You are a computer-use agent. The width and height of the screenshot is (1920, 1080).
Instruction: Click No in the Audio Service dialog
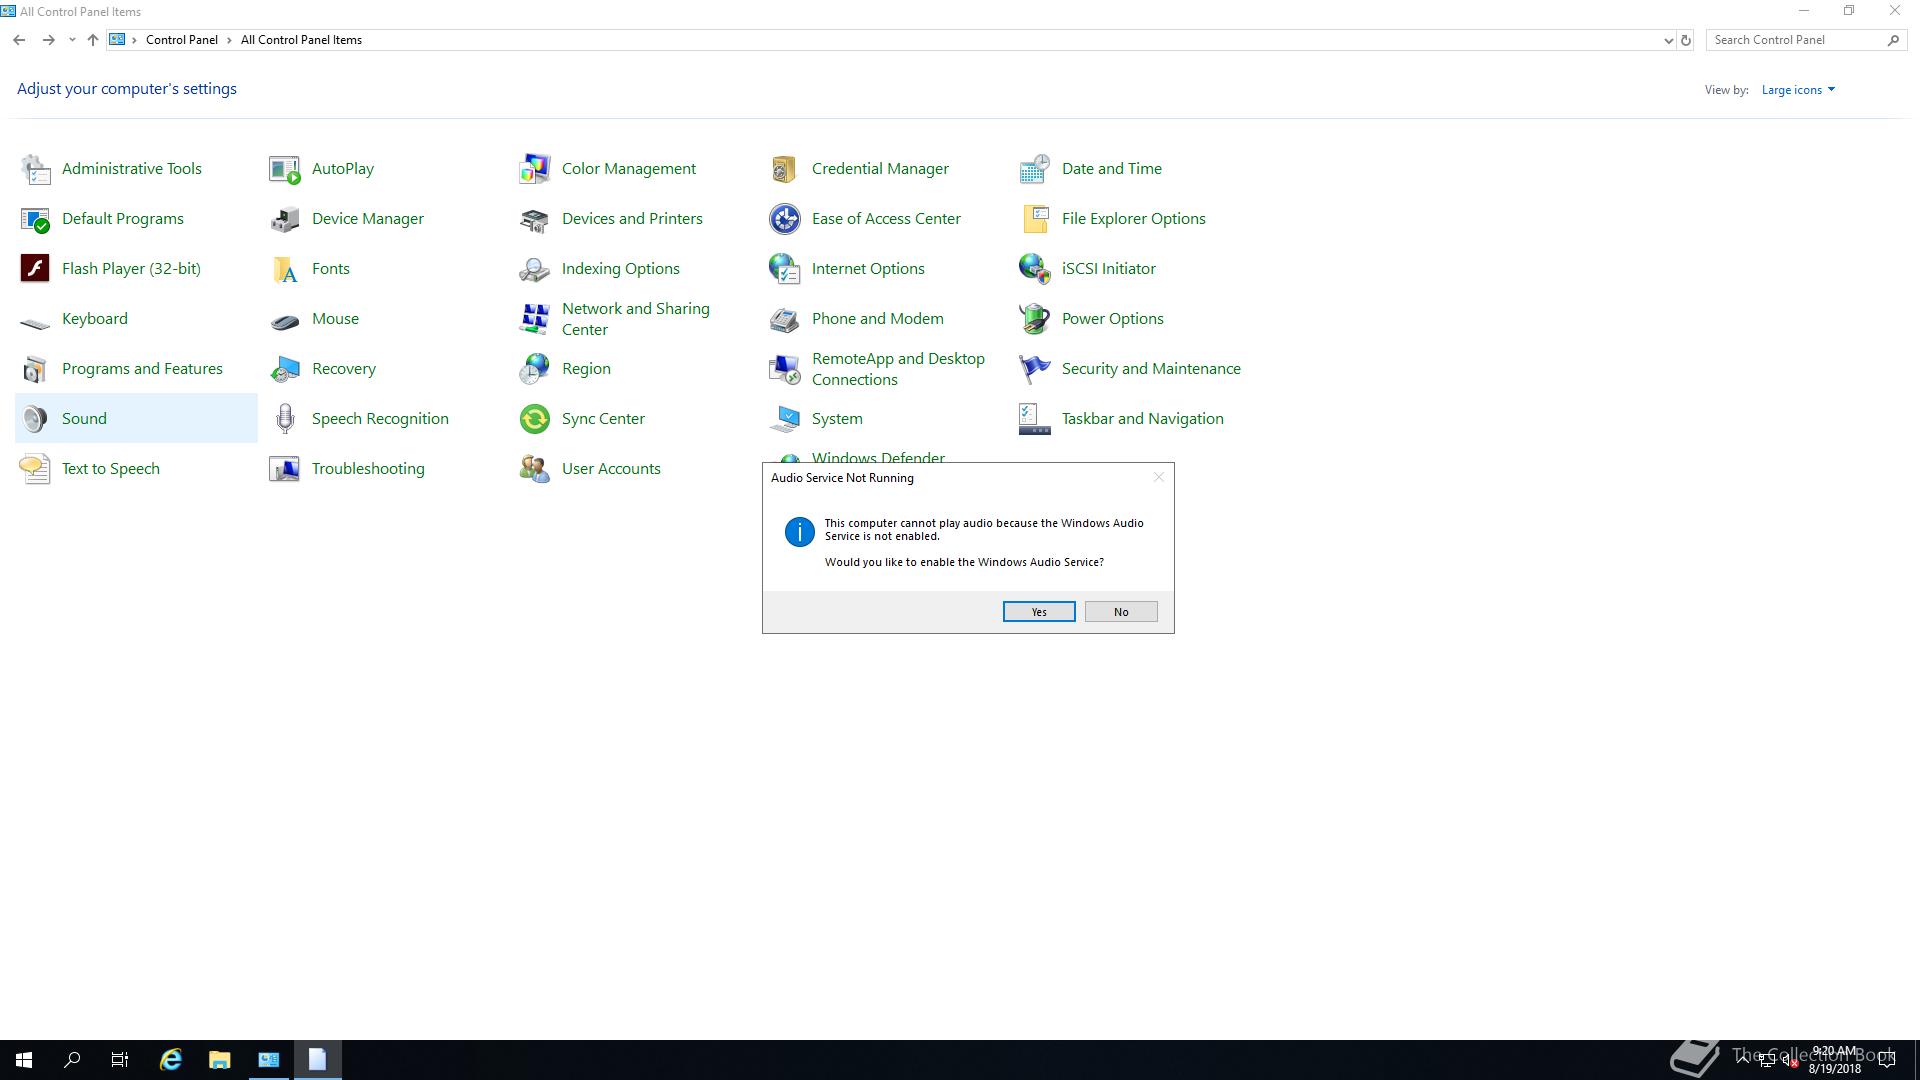[x=1121, y=612]
